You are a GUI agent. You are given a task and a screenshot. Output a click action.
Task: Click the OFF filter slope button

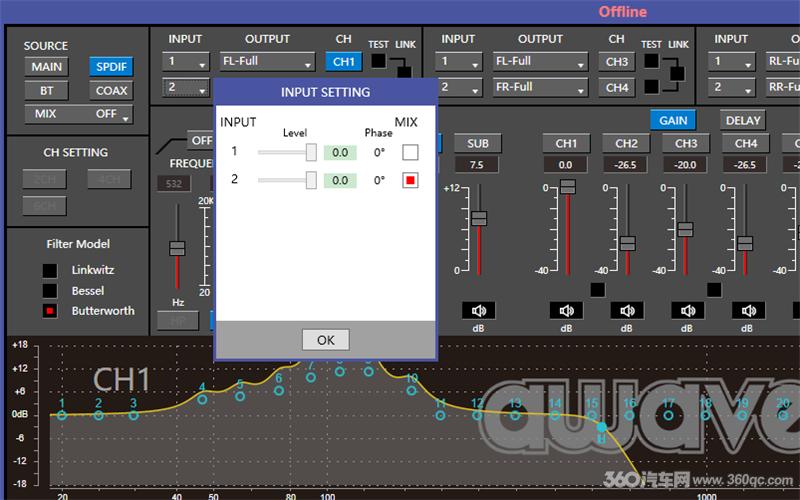pos(201,140)
